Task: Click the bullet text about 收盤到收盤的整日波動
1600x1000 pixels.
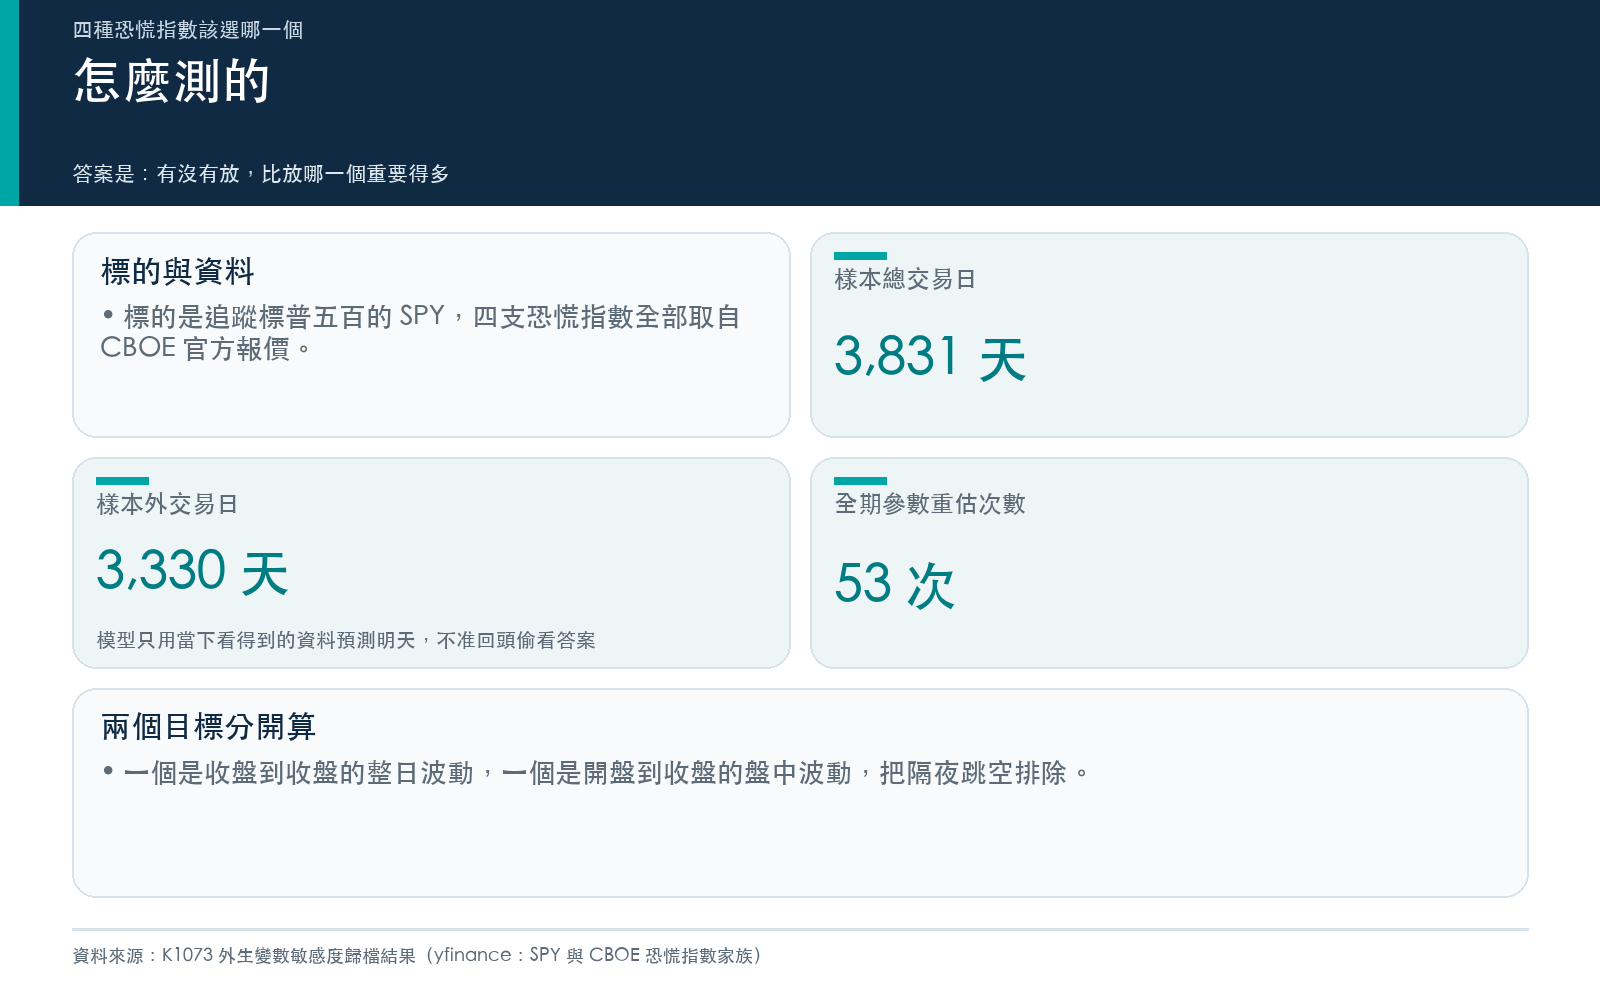Action: coord(596,773)
